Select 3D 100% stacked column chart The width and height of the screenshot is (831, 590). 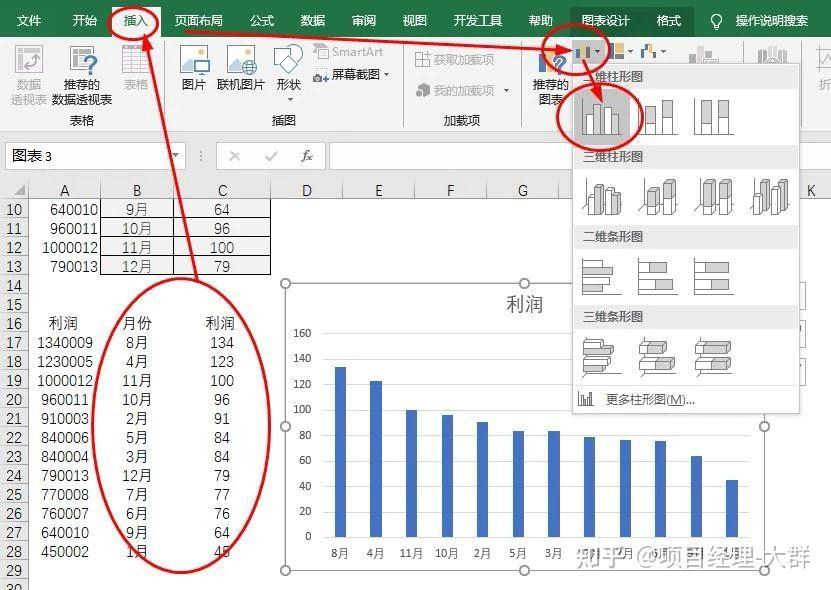pyautogui.click(x=714, y=197)
